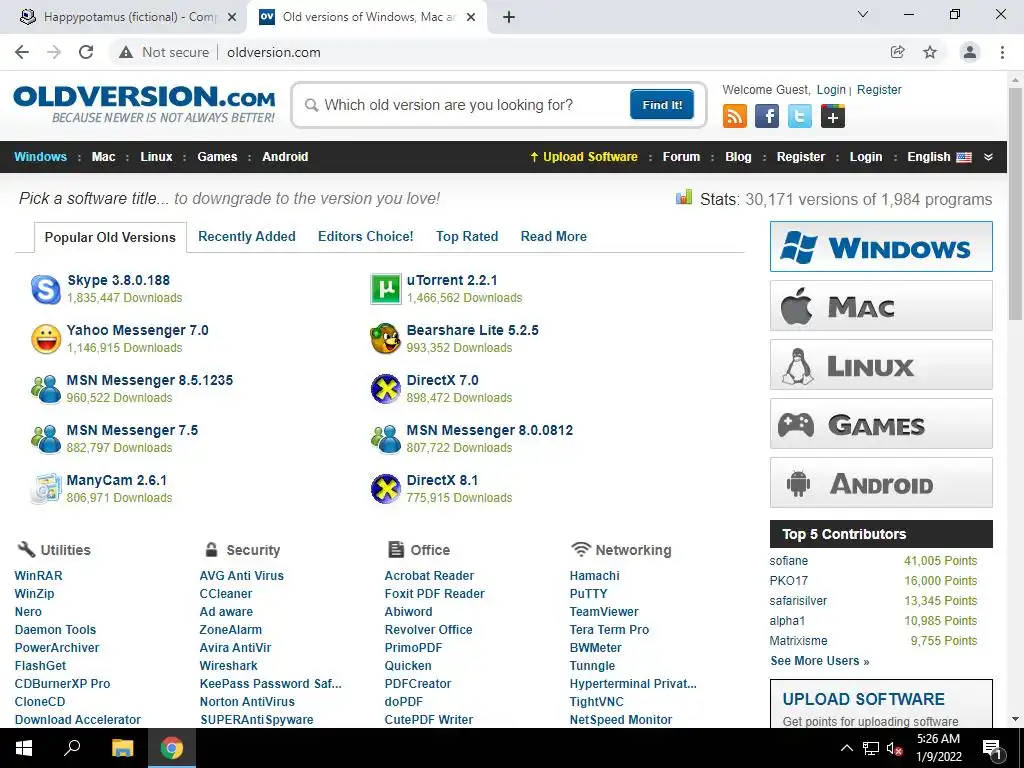This screenshot has height=768, width=1024.
Task: Open the Facebook social icon
Action: coord(767,117)
